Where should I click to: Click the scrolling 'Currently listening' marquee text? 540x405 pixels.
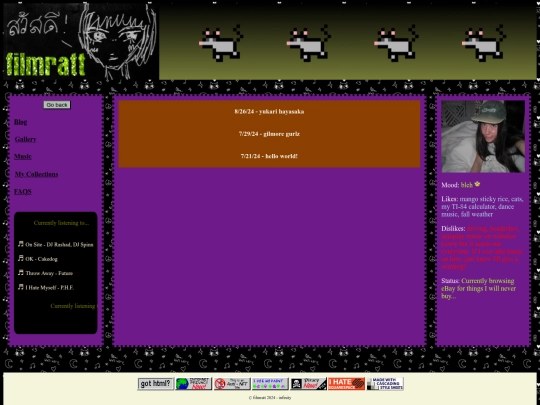click(x=73, y=306)
